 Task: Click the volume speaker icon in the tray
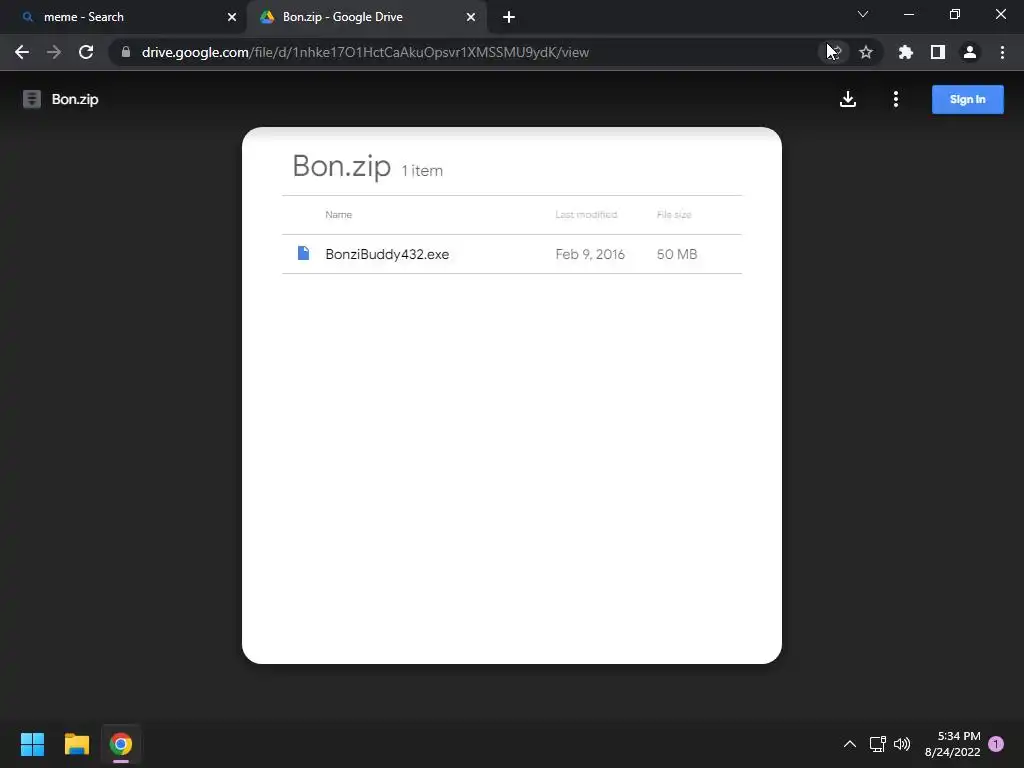tap(902, 744)
